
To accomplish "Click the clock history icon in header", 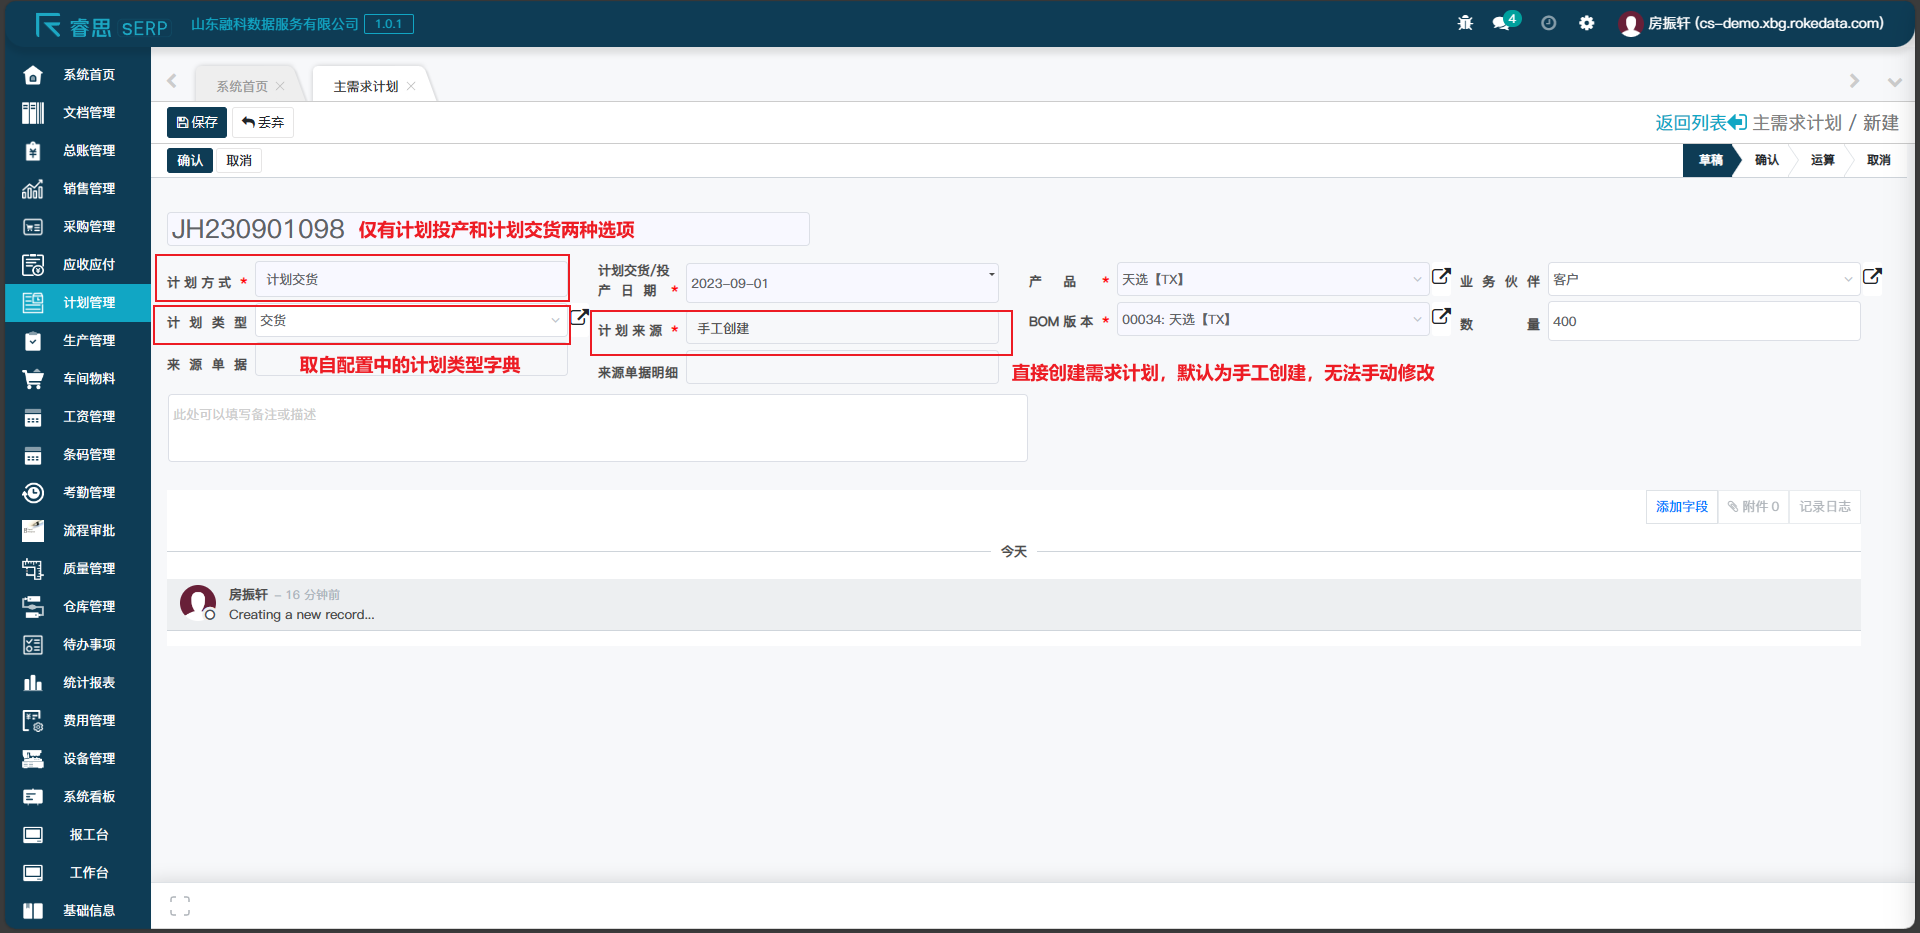I will click(x=1548, y=23).
